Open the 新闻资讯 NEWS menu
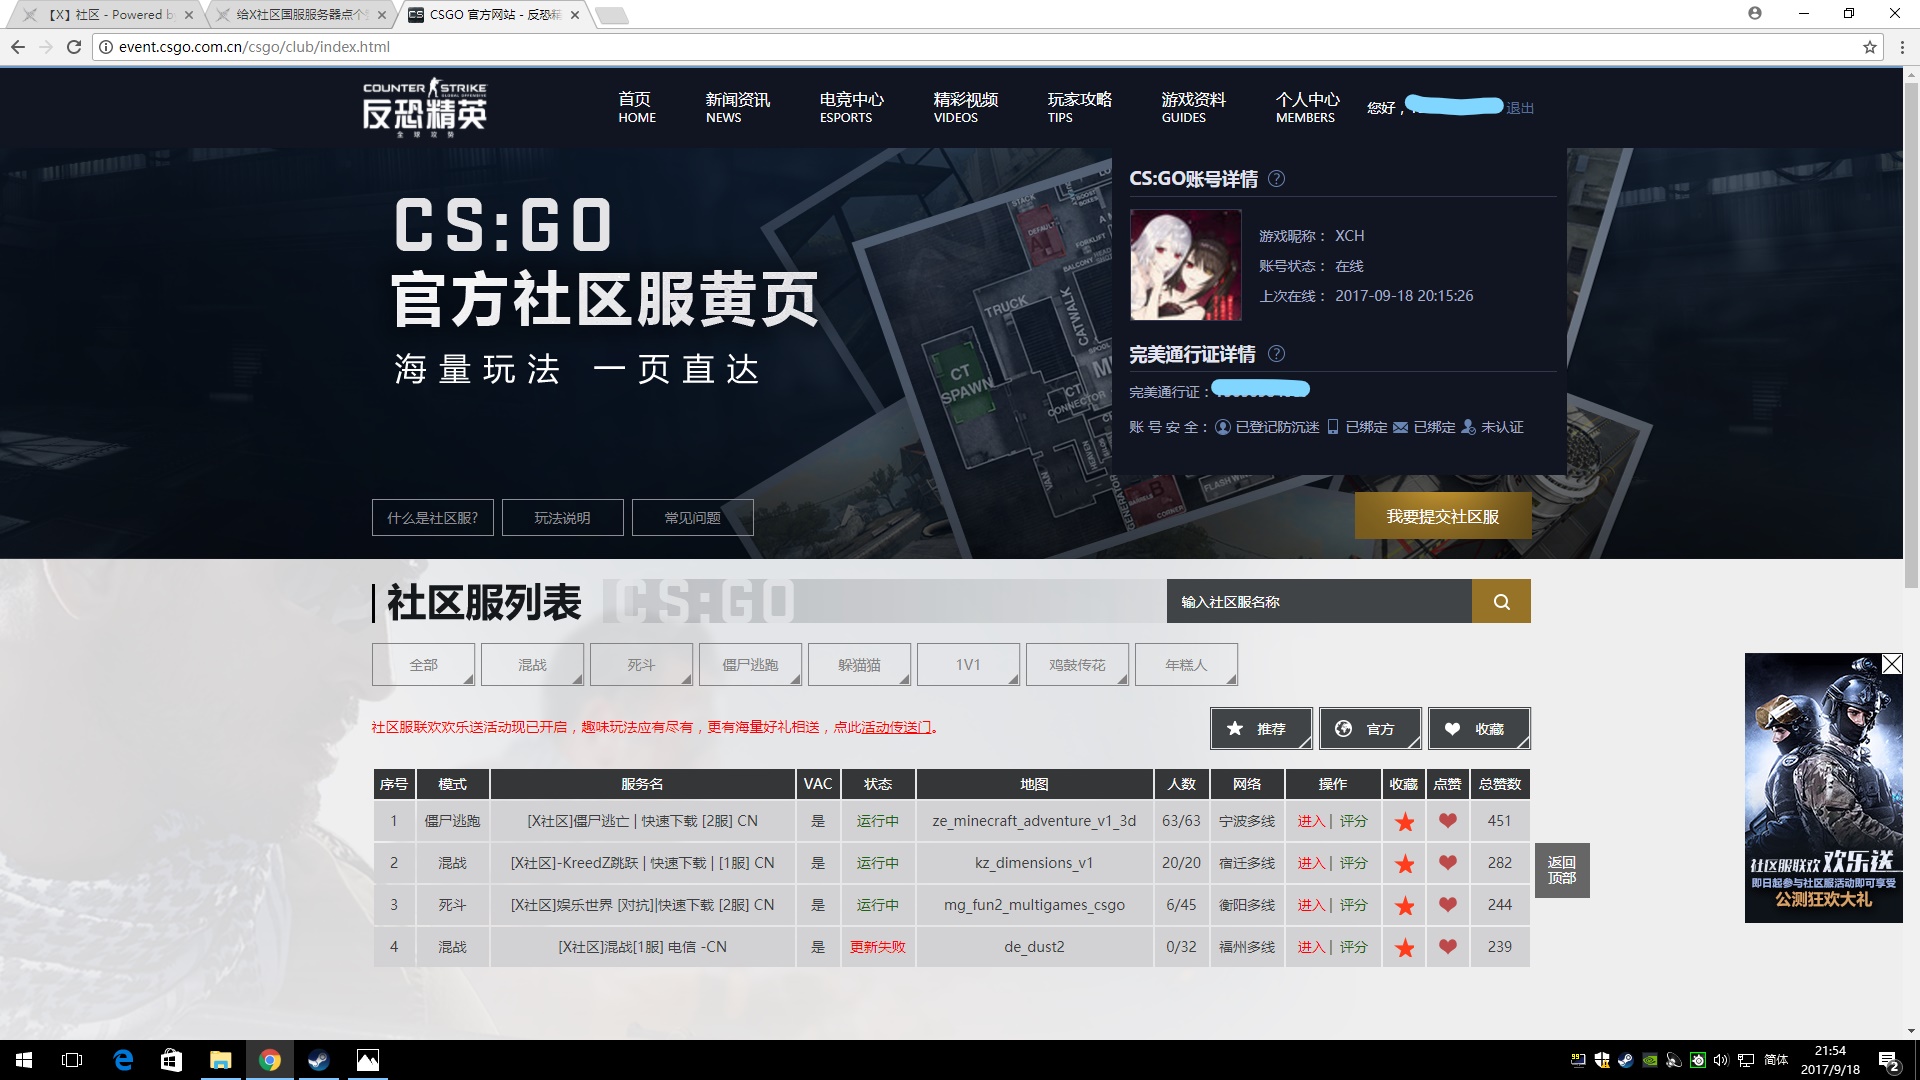This screenshot has height=1080, width=1920. coord(736,107)
